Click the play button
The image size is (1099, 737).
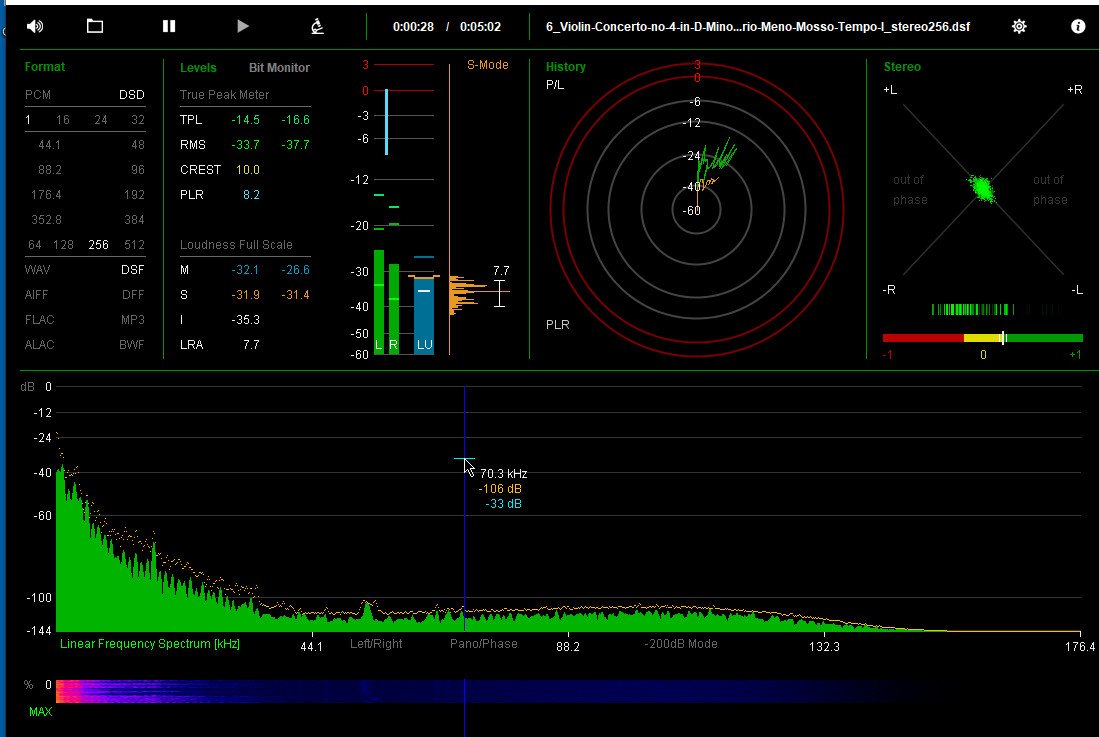pos(243,27)
